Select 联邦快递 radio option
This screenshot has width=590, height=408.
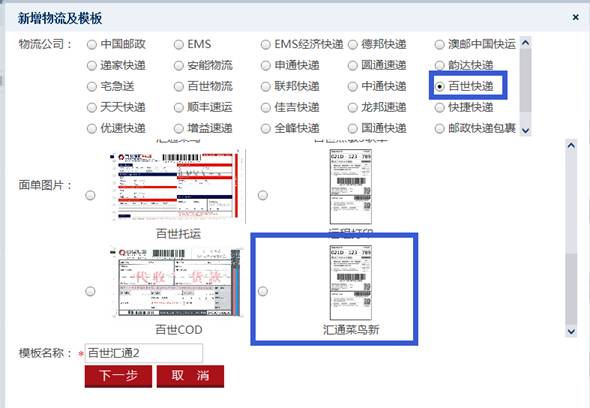pos(266,87)
